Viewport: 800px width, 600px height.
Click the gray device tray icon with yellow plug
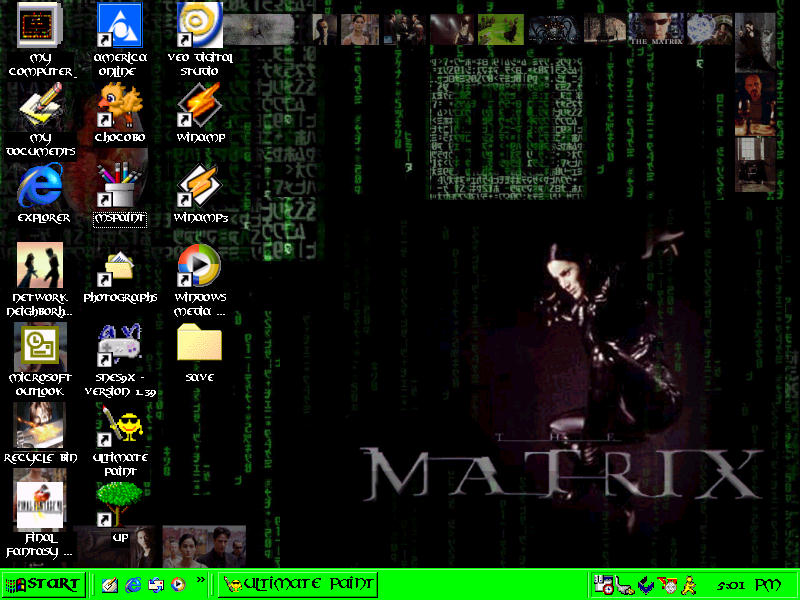pos(624,585)
